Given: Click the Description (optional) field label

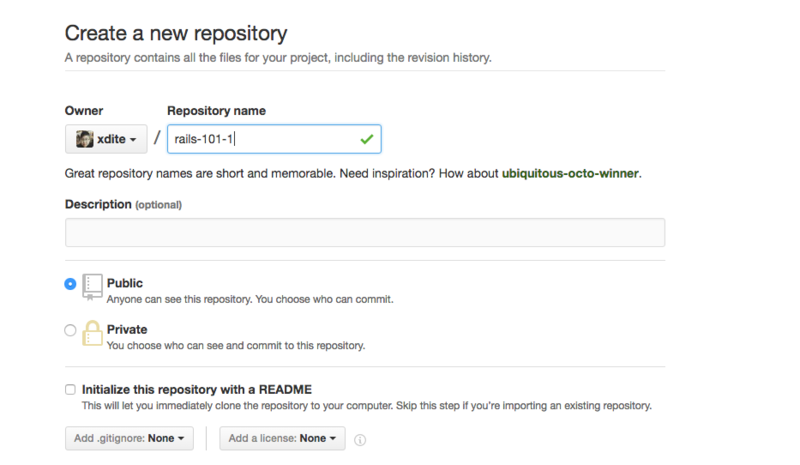Looking at the screenshot, I should [x=123, y=204].
